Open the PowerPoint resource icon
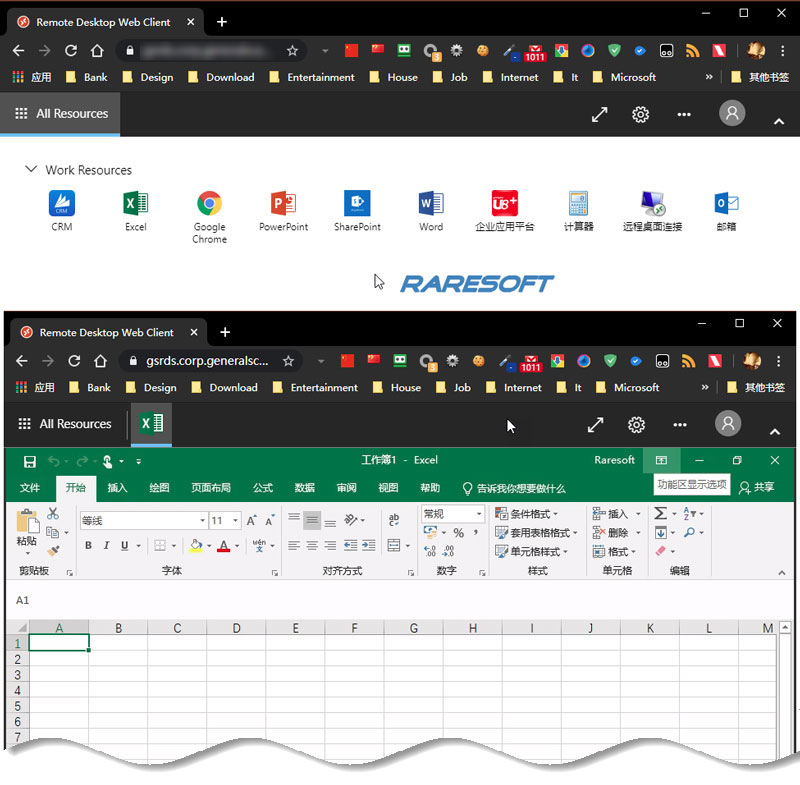The width and height of the screenshot is (800, 785). click(x=283, y=204)
